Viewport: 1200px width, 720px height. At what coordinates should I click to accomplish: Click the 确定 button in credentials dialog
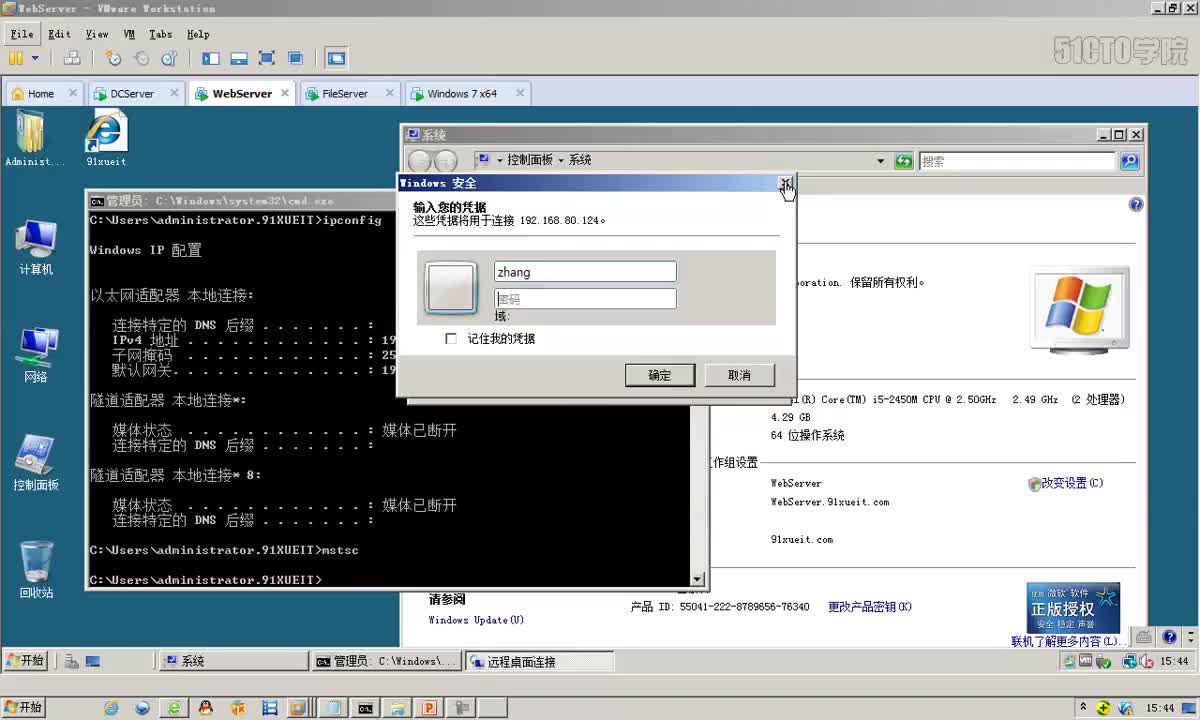pos(660,375)
